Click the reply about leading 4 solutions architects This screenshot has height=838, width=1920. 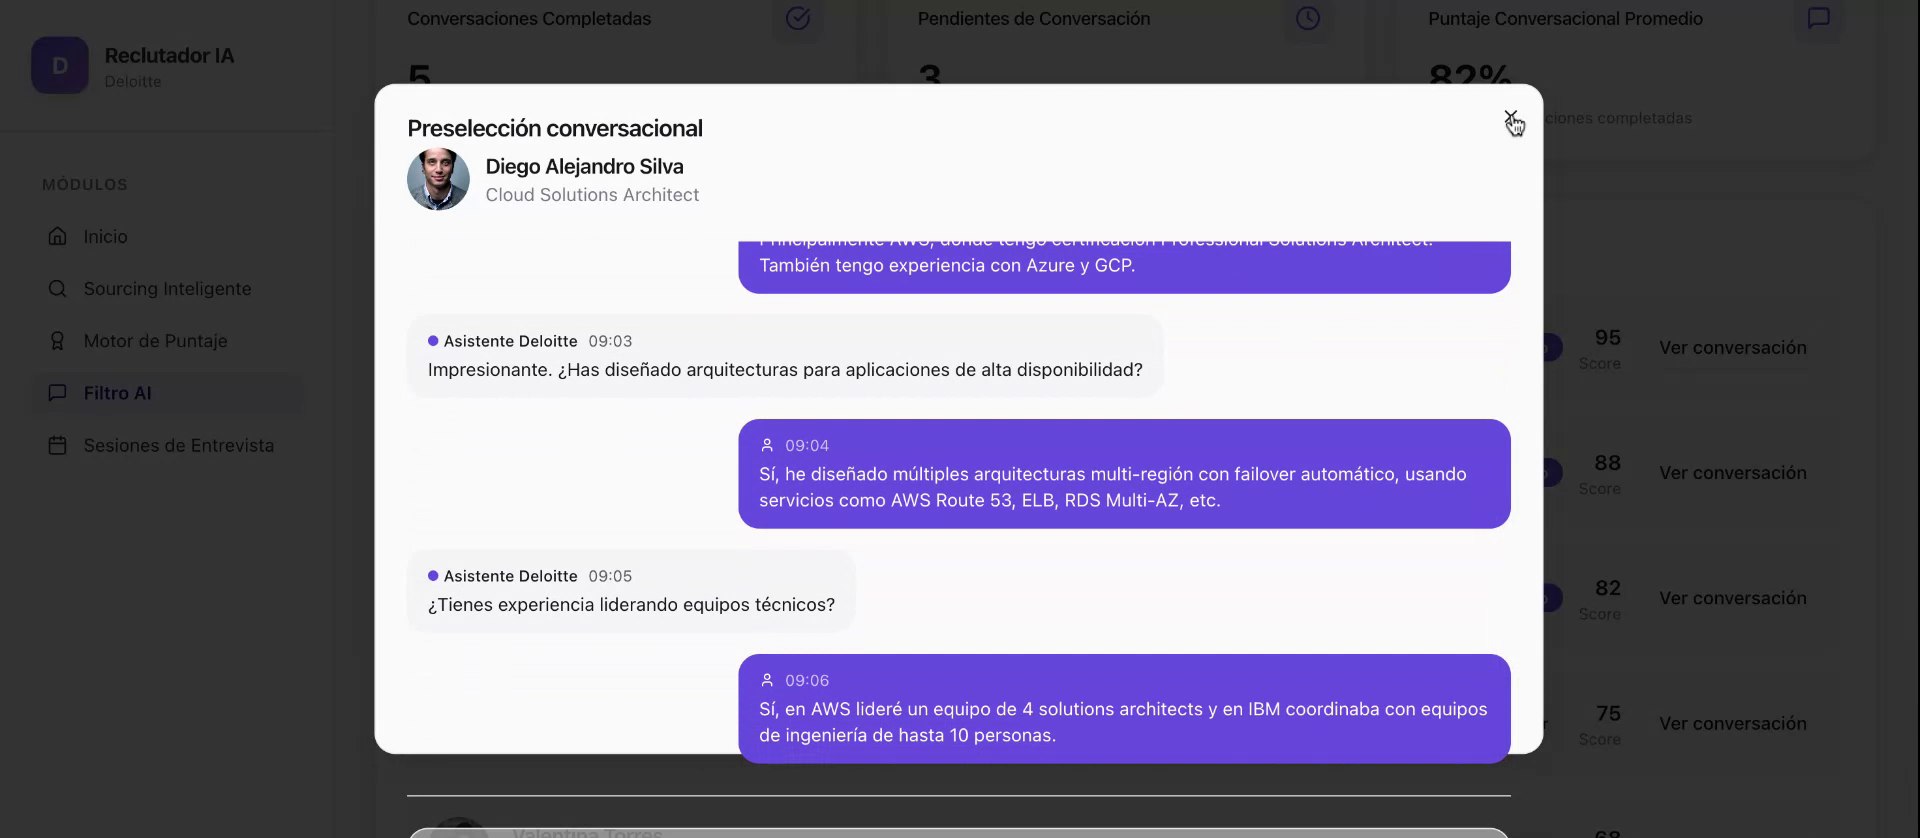click(1124, 709)
